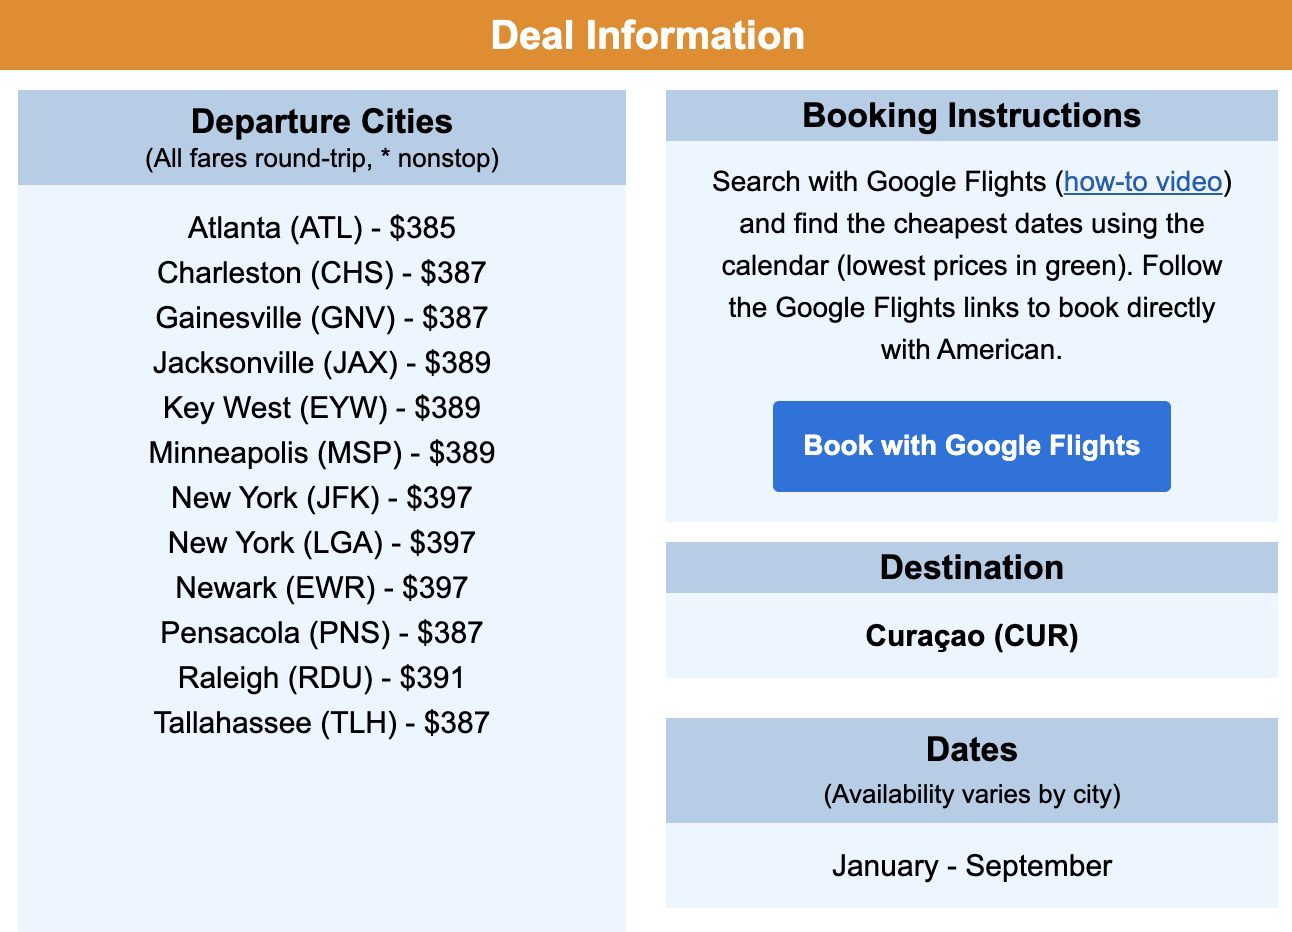Select the Raleigh (RDU) $391 fare

tap(322, 678)
